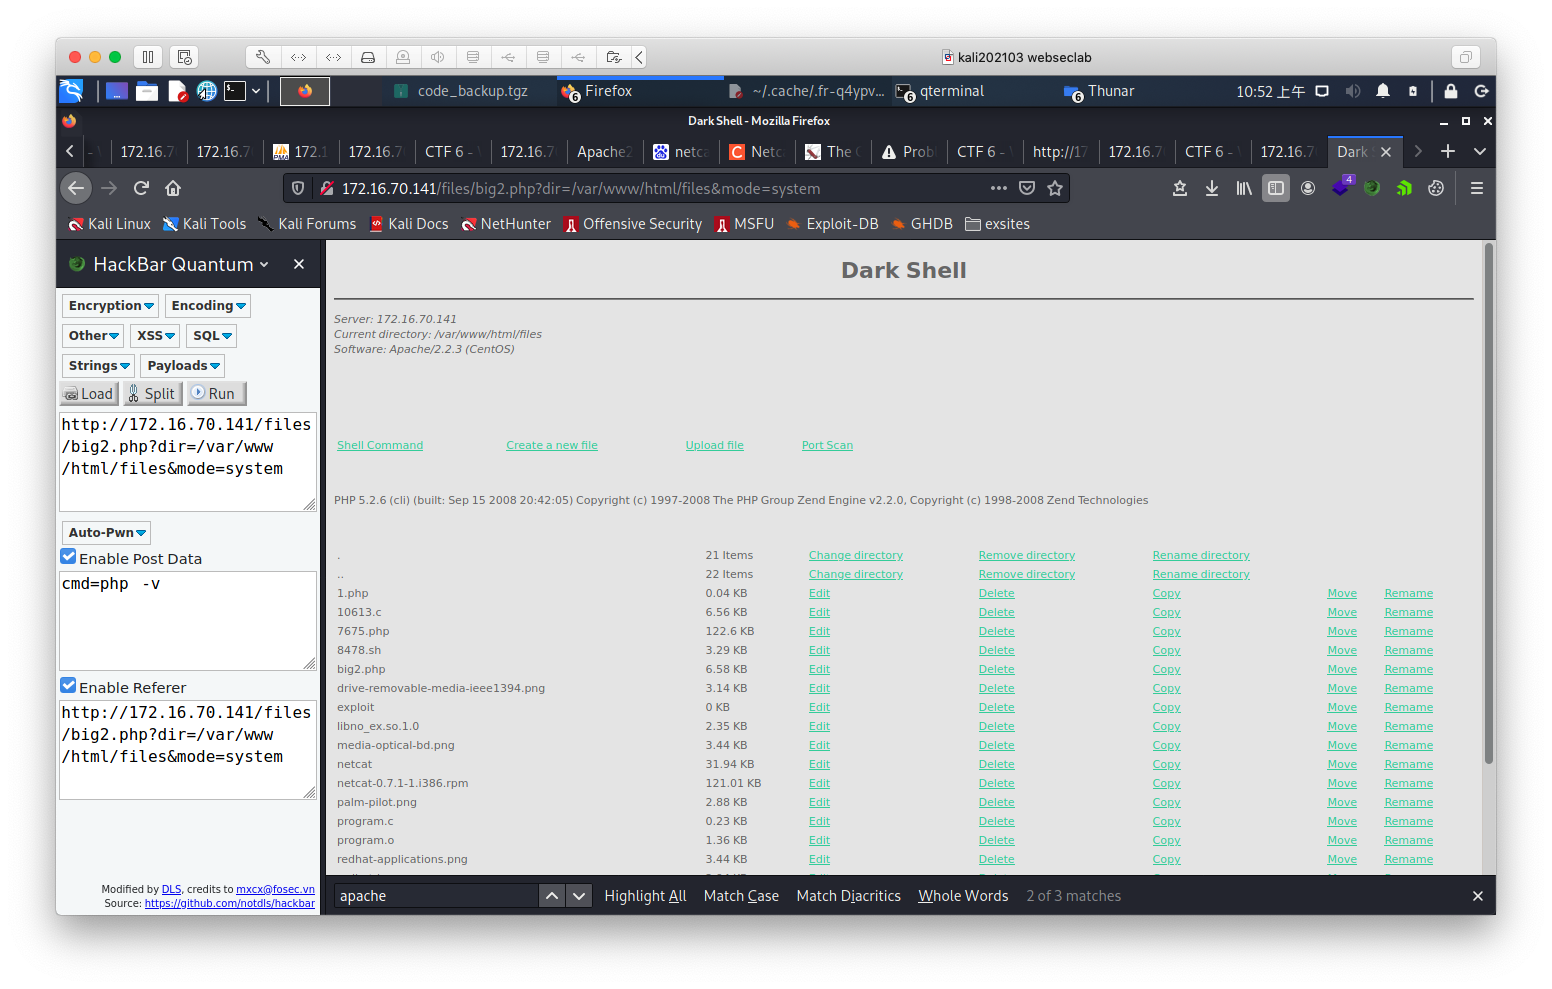1552x989 pixels.
Task: Switch to the netcat browser tab
Action: 681,152
